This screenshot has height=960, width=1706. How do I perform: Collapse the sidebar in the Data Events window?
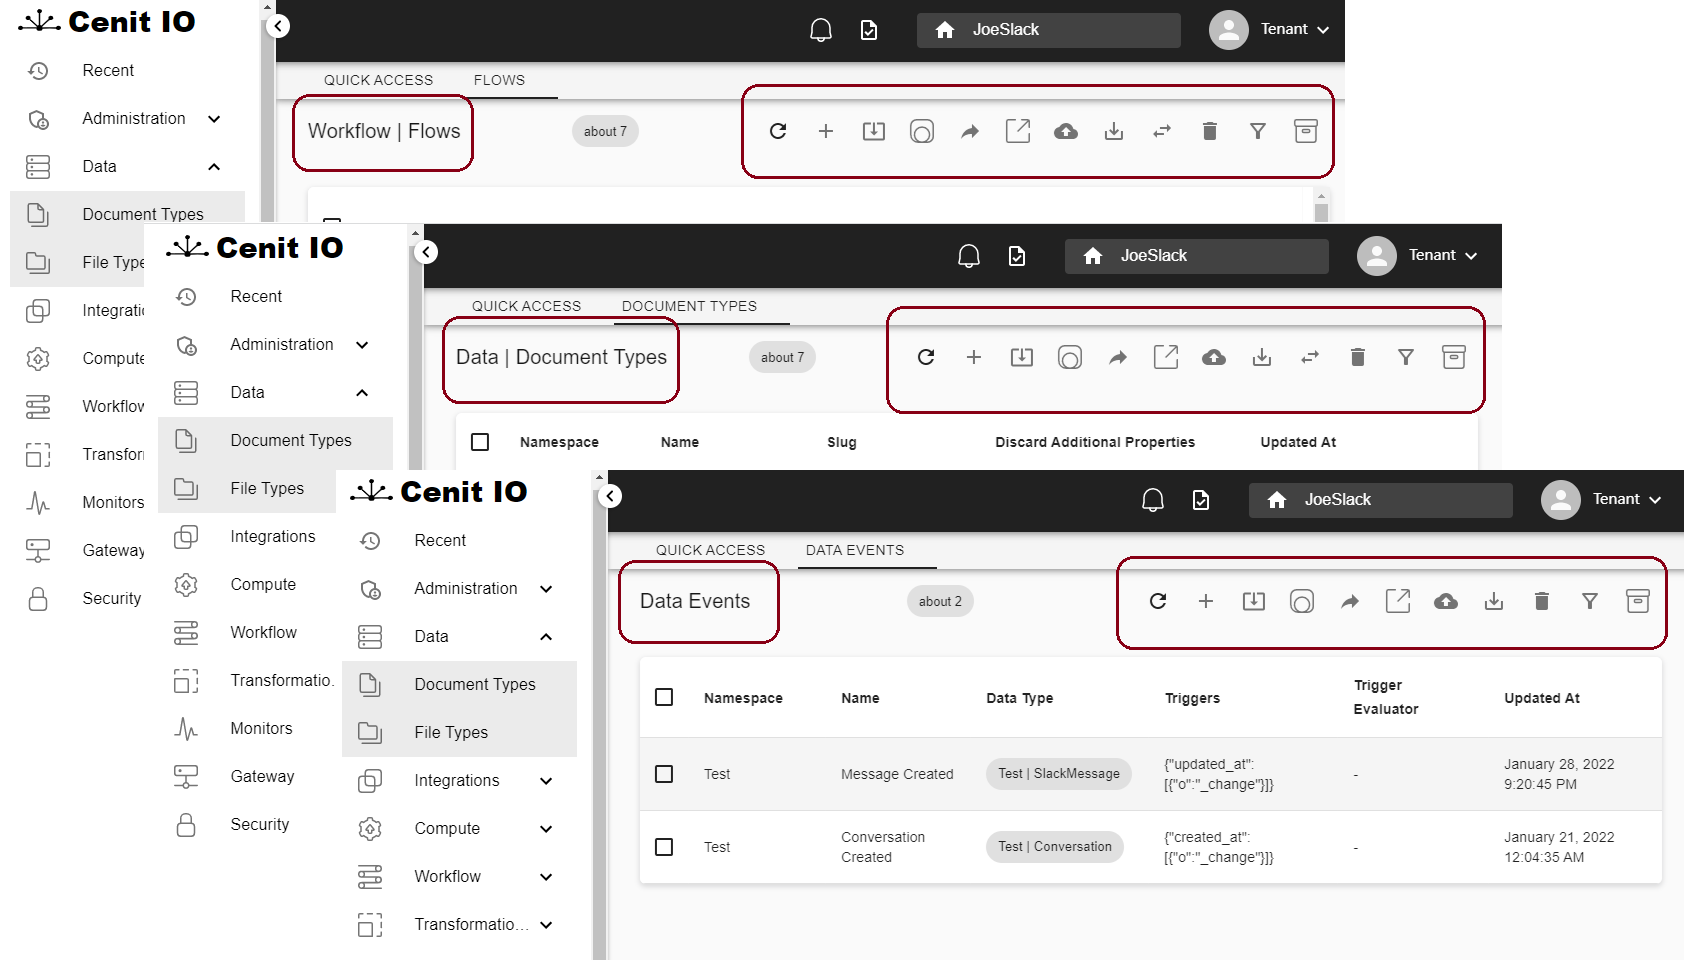(x=610, y=496)
